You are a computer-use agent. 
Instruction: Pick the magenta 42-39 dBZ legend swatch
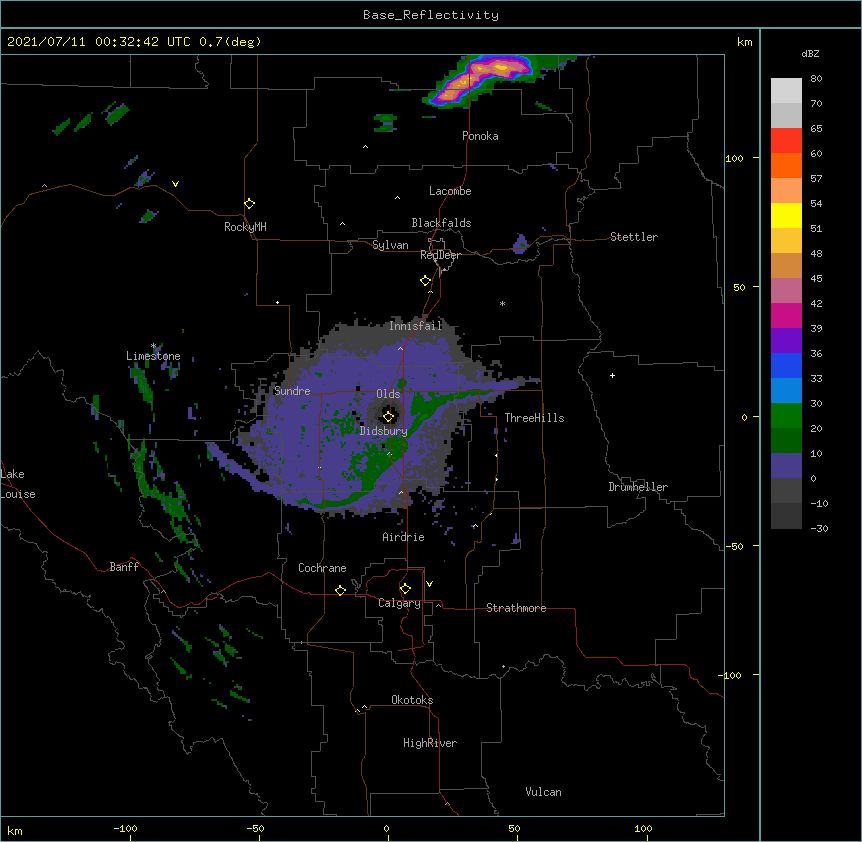click(x=786, y=315)
